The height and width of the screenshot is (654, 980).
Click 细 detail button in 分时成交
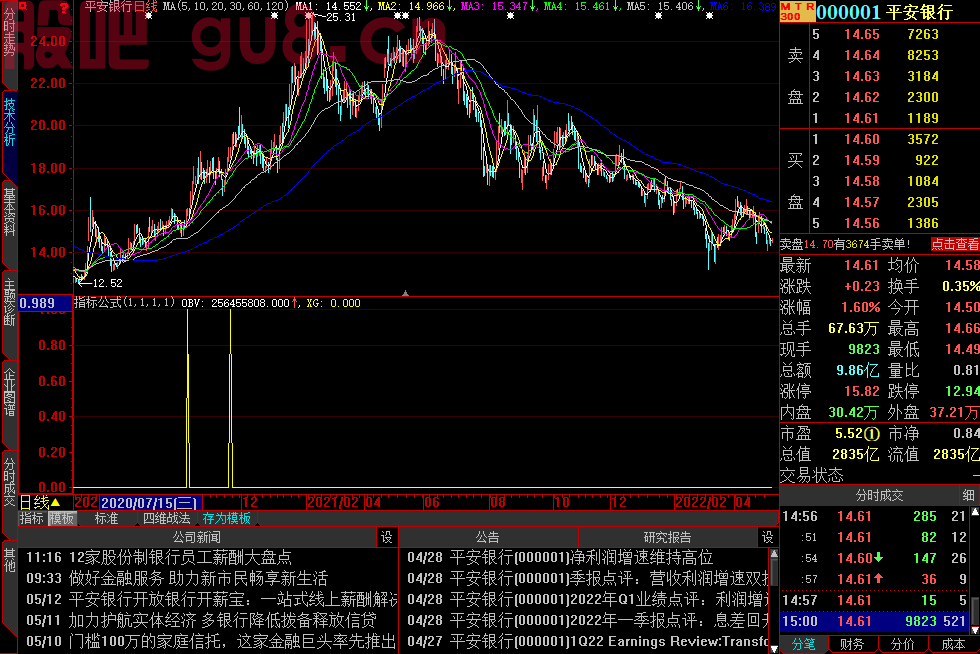coord(968,496)
